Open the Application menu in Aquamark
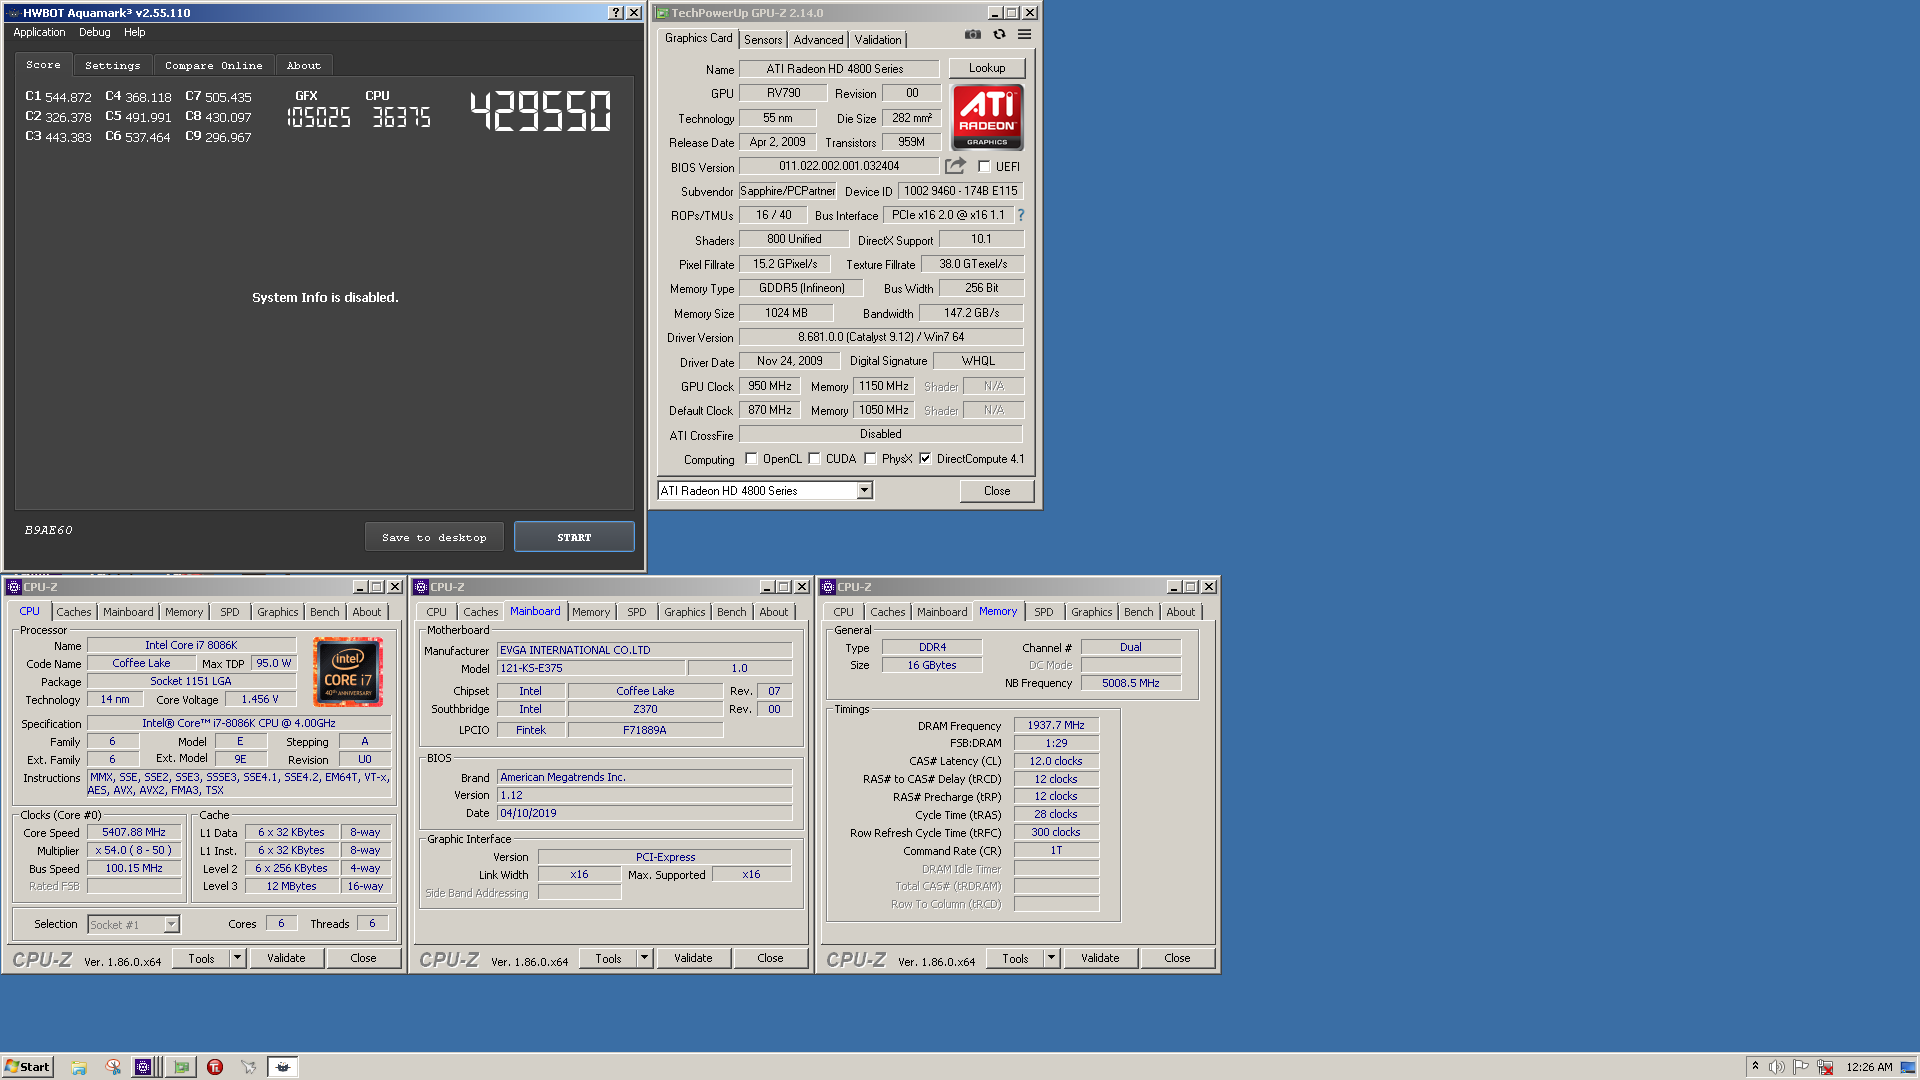 point(39,32)
